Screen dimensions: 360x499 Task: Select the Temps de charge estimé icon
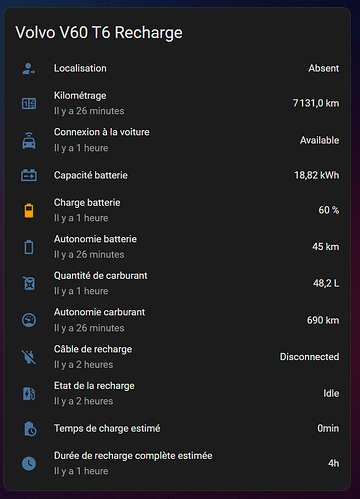[30, 429]
